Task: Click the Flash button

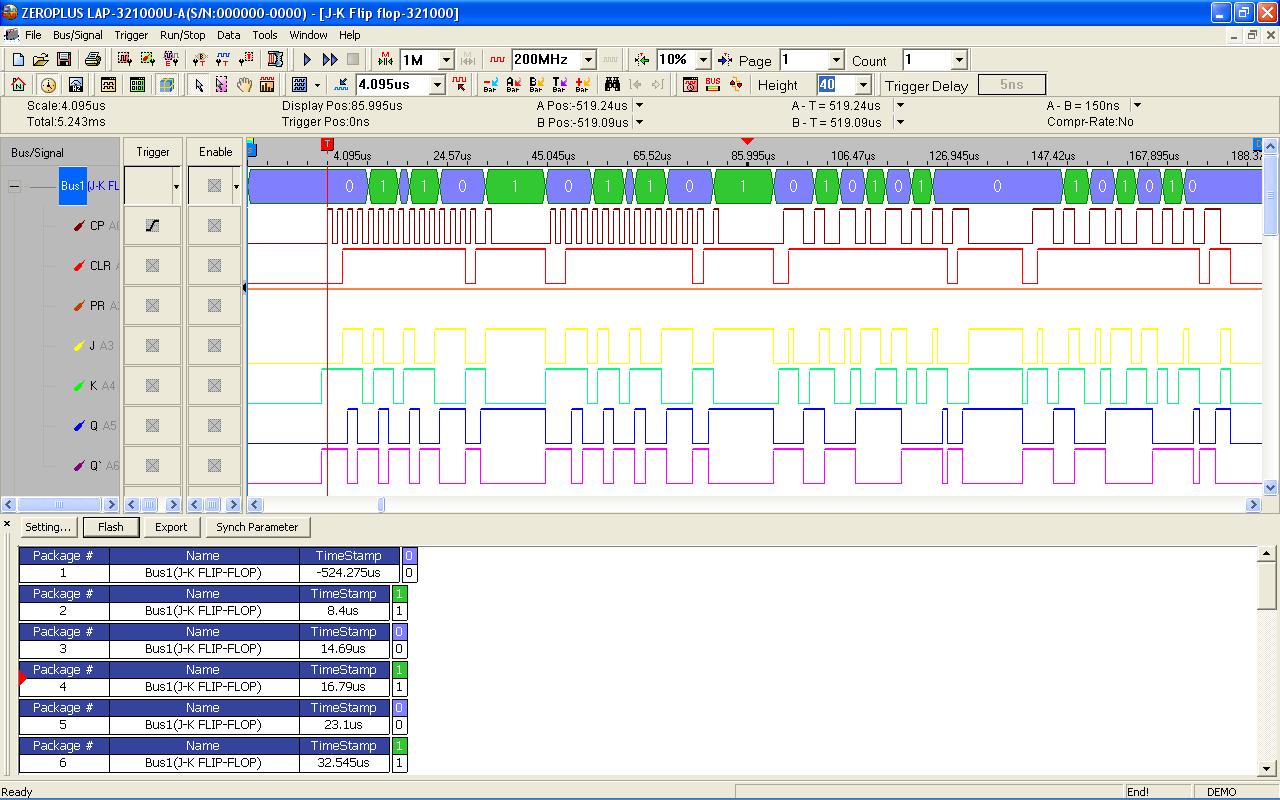Action: 111,527
